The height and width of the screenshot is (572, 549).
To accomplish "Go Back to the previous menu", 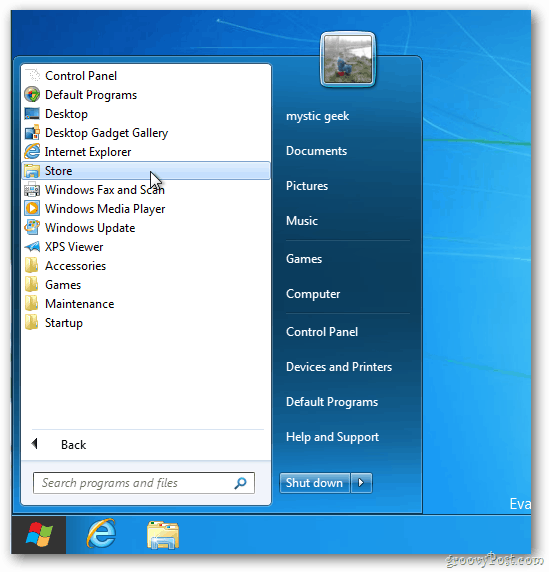I will coord(74,445).
